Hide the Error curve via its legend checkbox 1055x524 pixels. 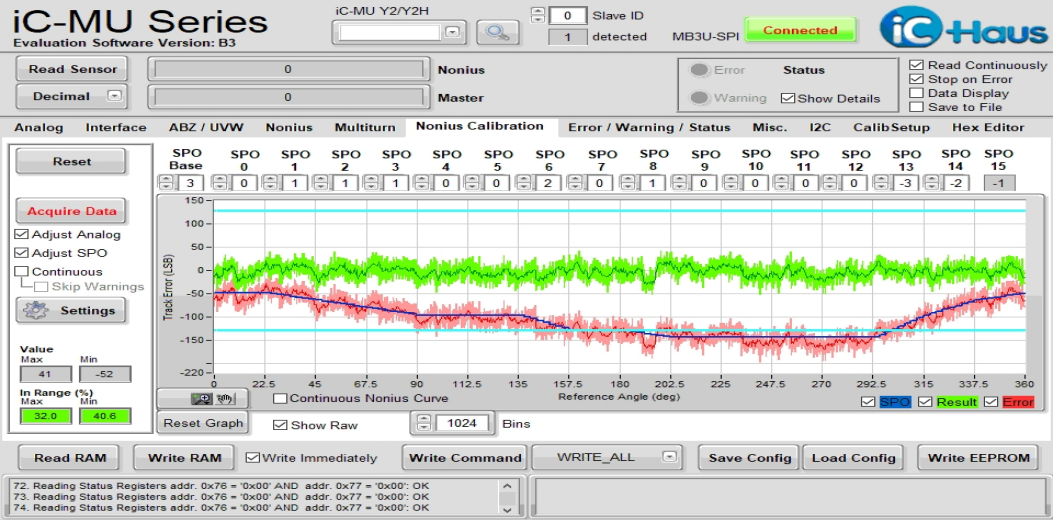[992, 402]
